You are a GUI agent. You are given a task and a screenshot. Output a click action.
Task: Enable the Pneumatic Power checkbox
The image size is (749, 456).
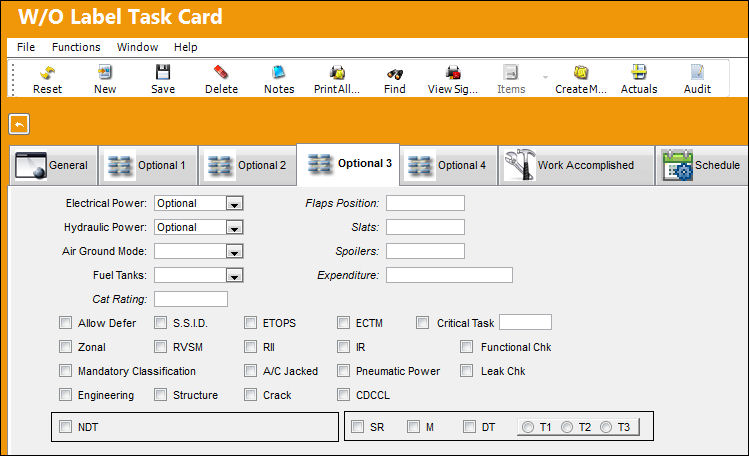(x=343, y=371)
